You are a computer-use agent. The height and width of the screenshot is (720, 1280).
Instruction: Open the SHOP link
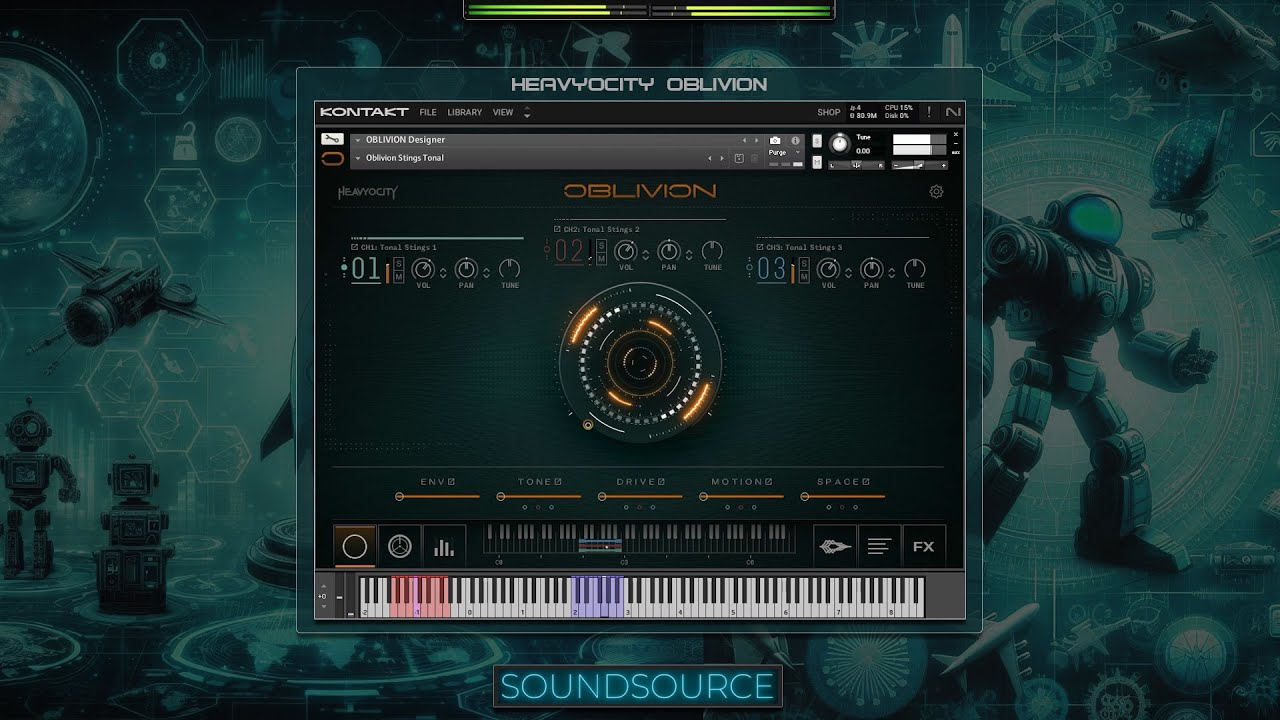(x=828, y=112)
